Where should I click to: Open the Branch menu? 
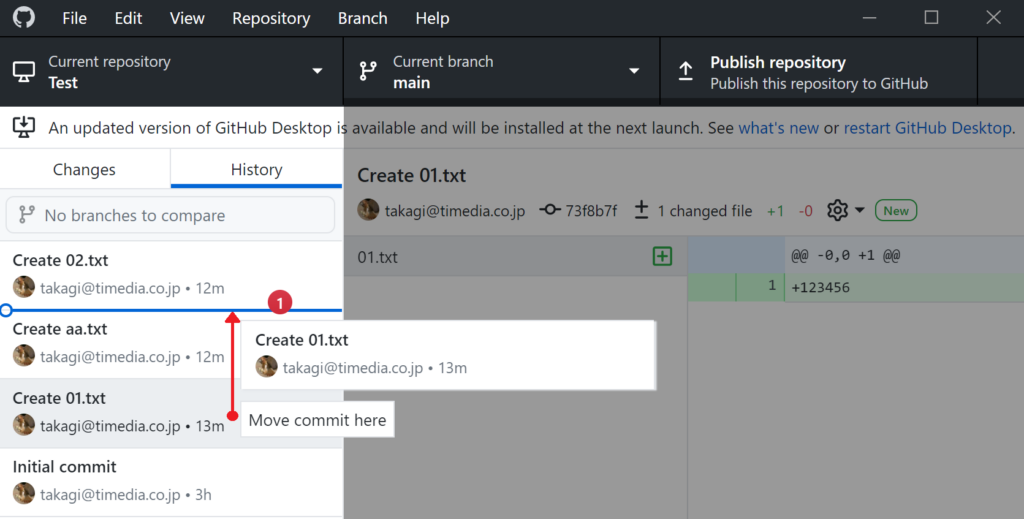(362, 18)
